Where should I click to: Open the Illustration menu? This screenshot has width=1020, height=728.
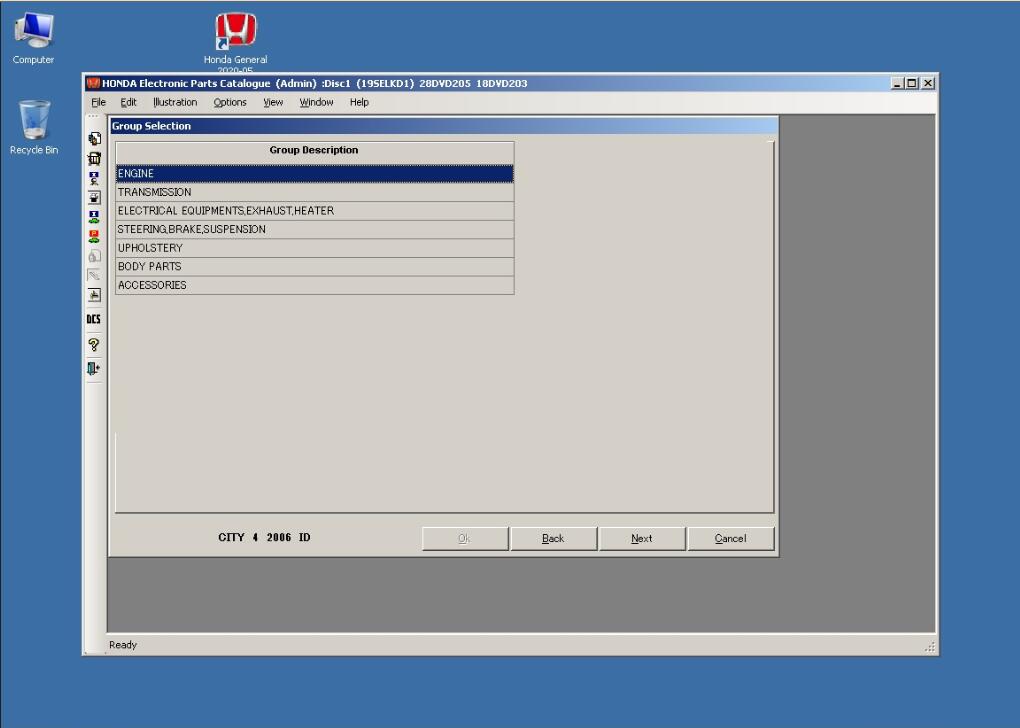[x=175, y=102]
